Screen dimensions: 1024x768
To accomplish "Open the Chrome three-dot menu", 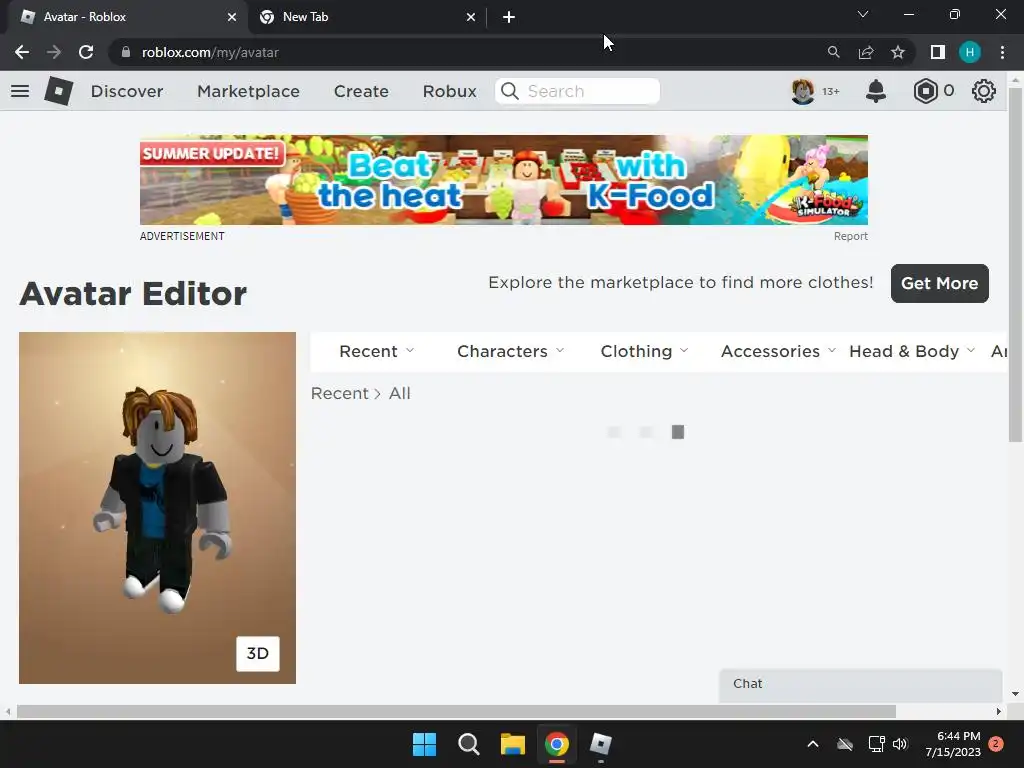I will (1002, 52).
